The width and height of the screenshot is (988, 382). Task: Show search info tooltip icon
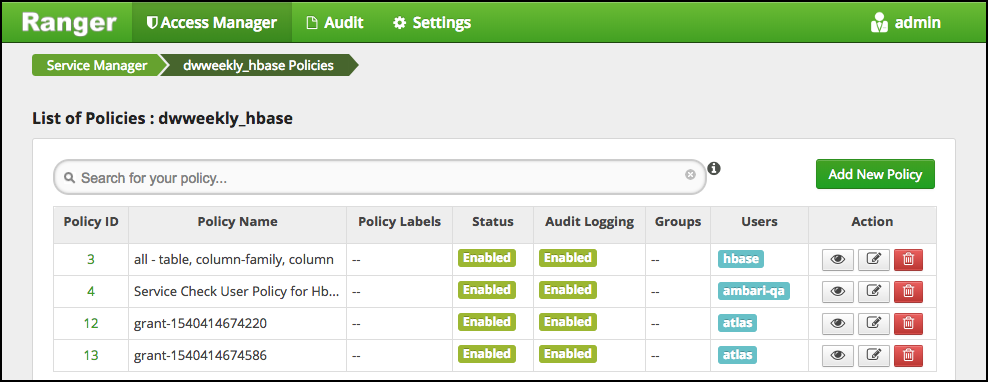pos(714,168)
